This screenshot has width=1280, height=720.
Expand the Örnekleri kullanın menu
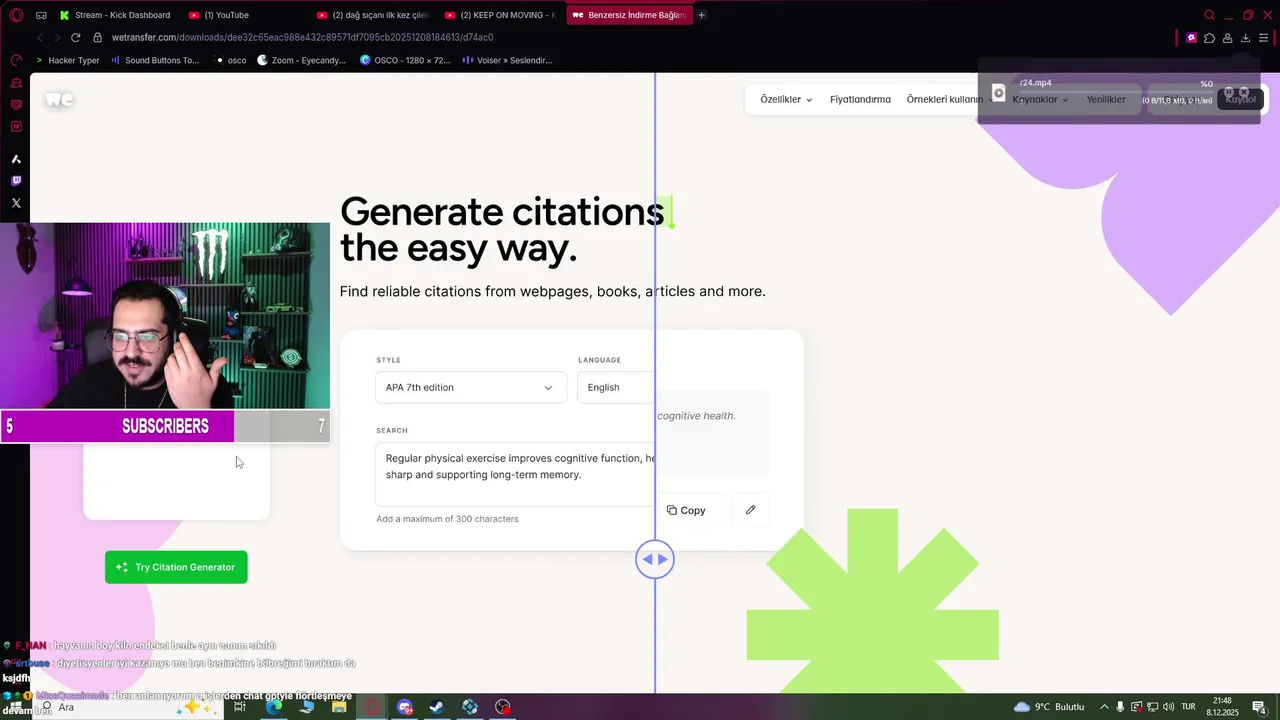click(x=949, y=100)
